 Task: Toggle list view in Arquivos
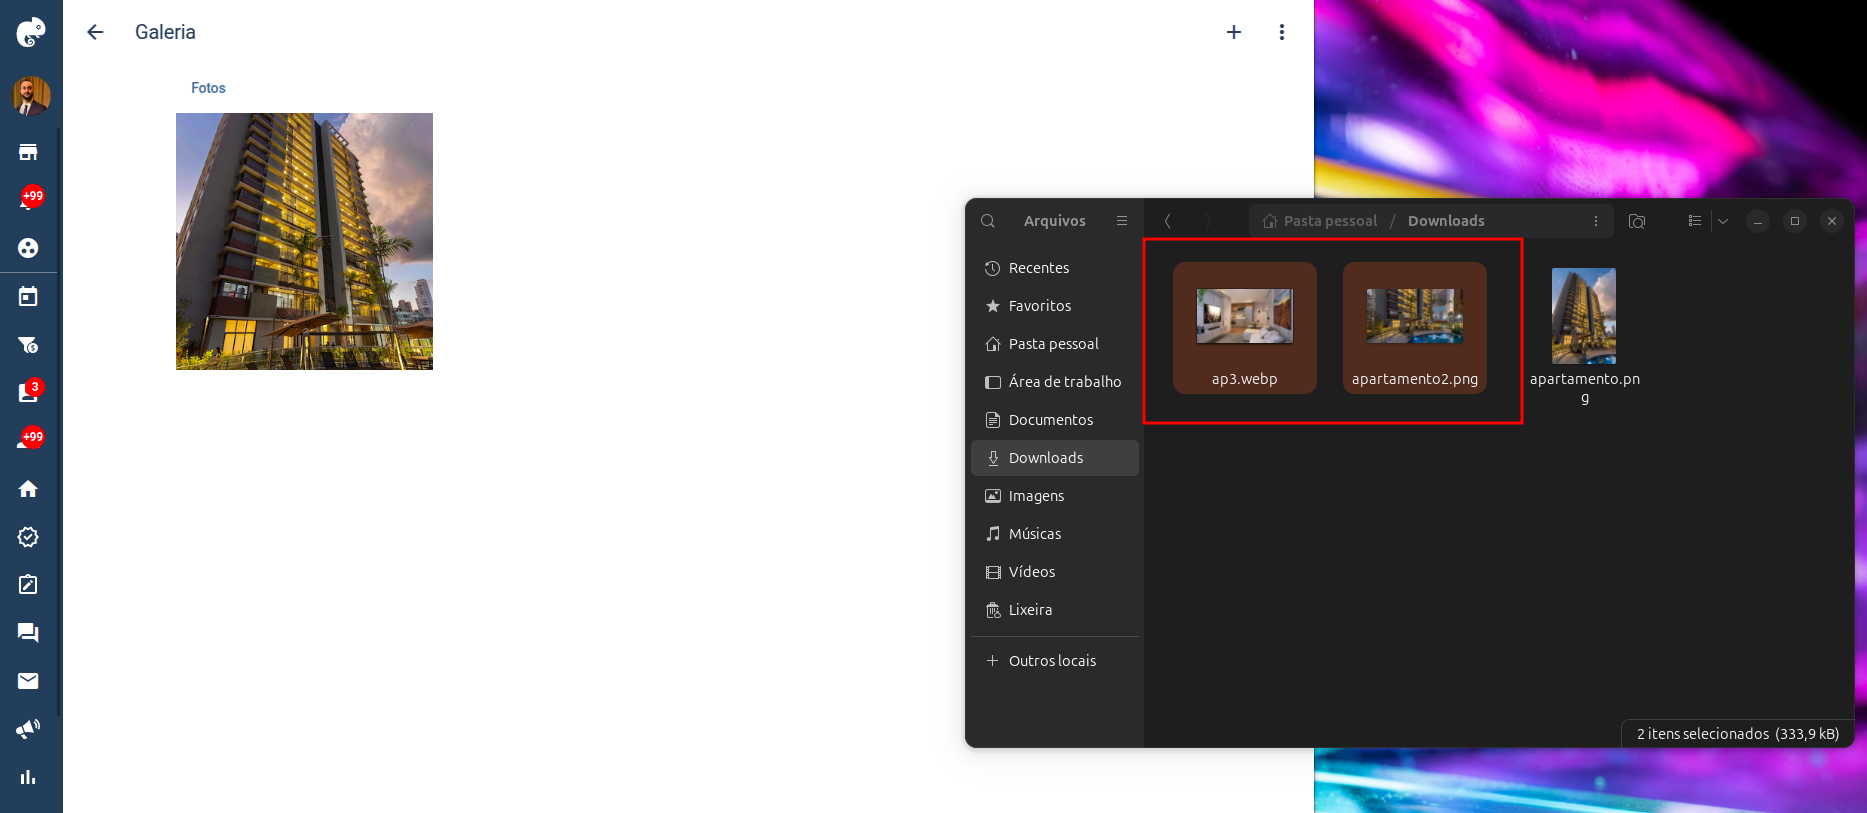click(1695, 221)
